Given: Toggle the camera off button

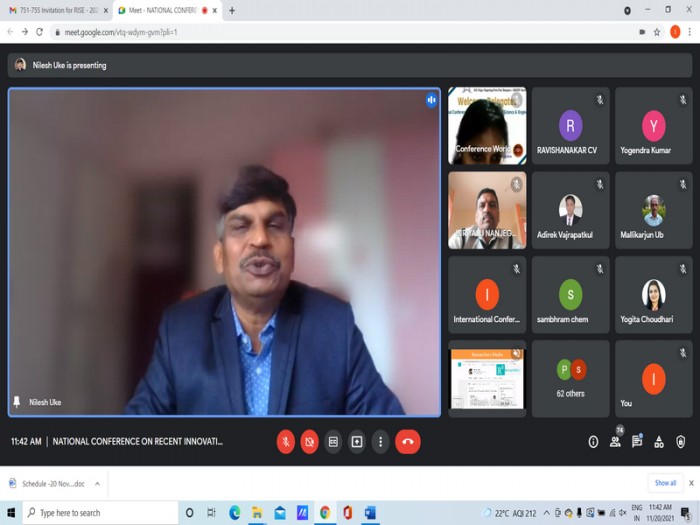Looking at the screenshot, I should click(309, 442).
